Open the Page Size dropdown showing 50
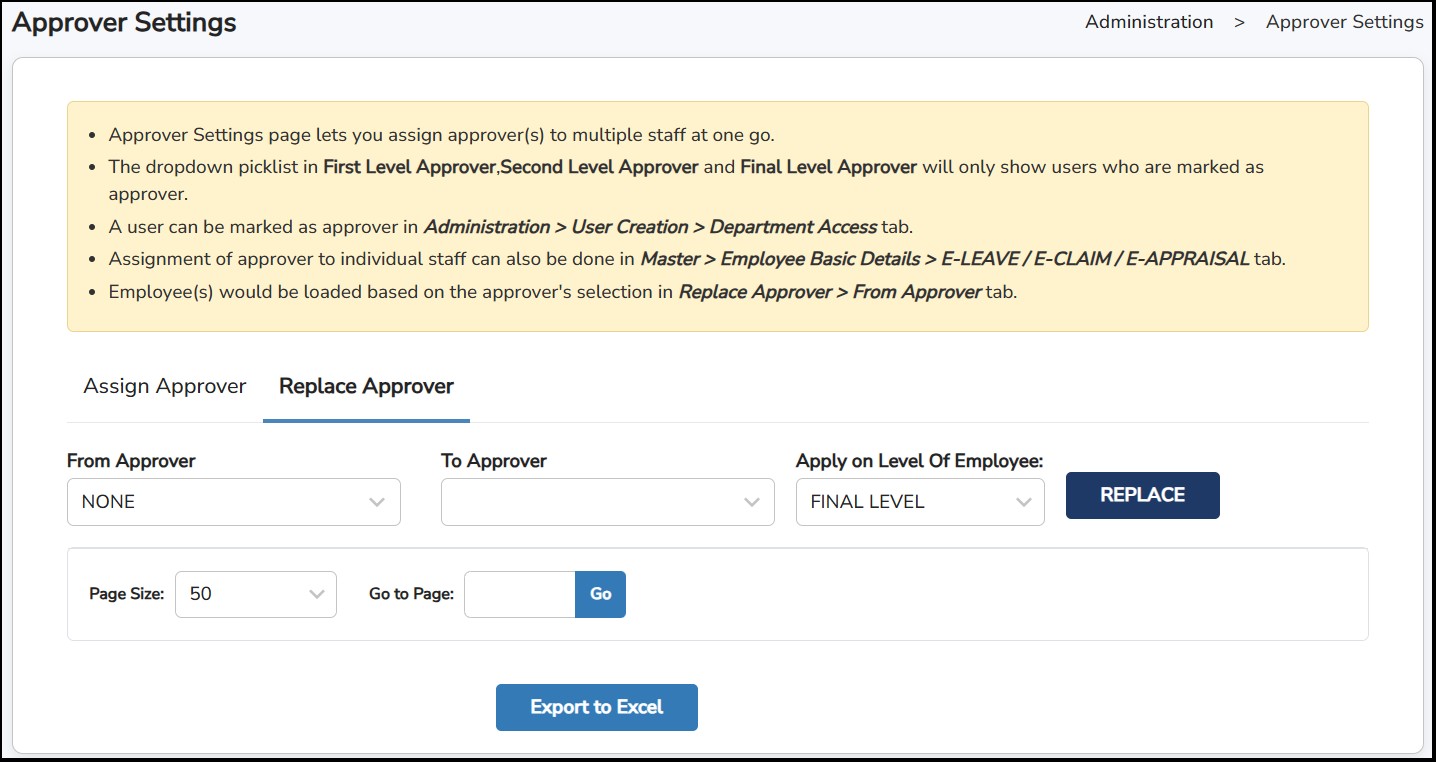 255,594
